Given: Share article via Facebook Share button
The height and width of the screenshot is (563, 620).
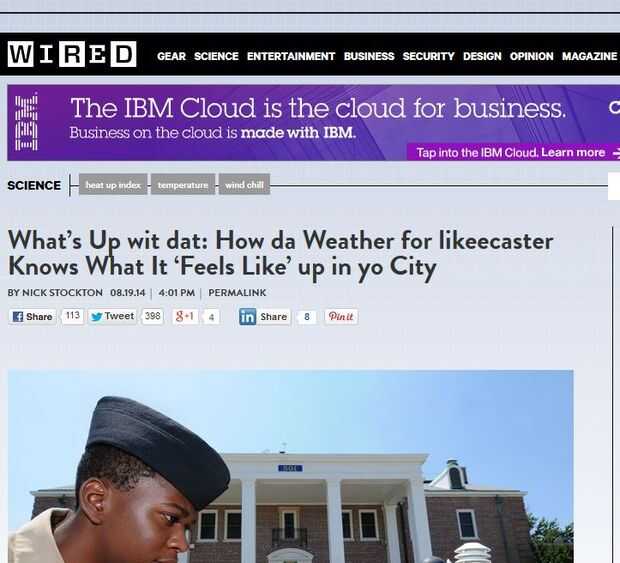Looking at the screenshot, I should click(32, 317).
